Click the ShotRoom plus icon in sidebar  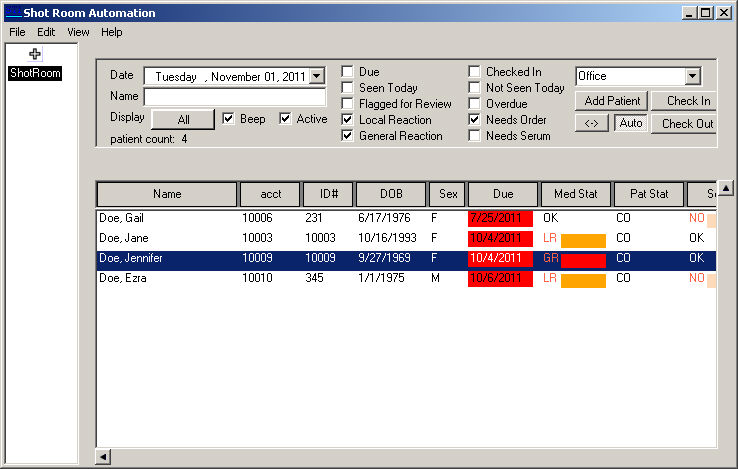click(x=34, y=54)
